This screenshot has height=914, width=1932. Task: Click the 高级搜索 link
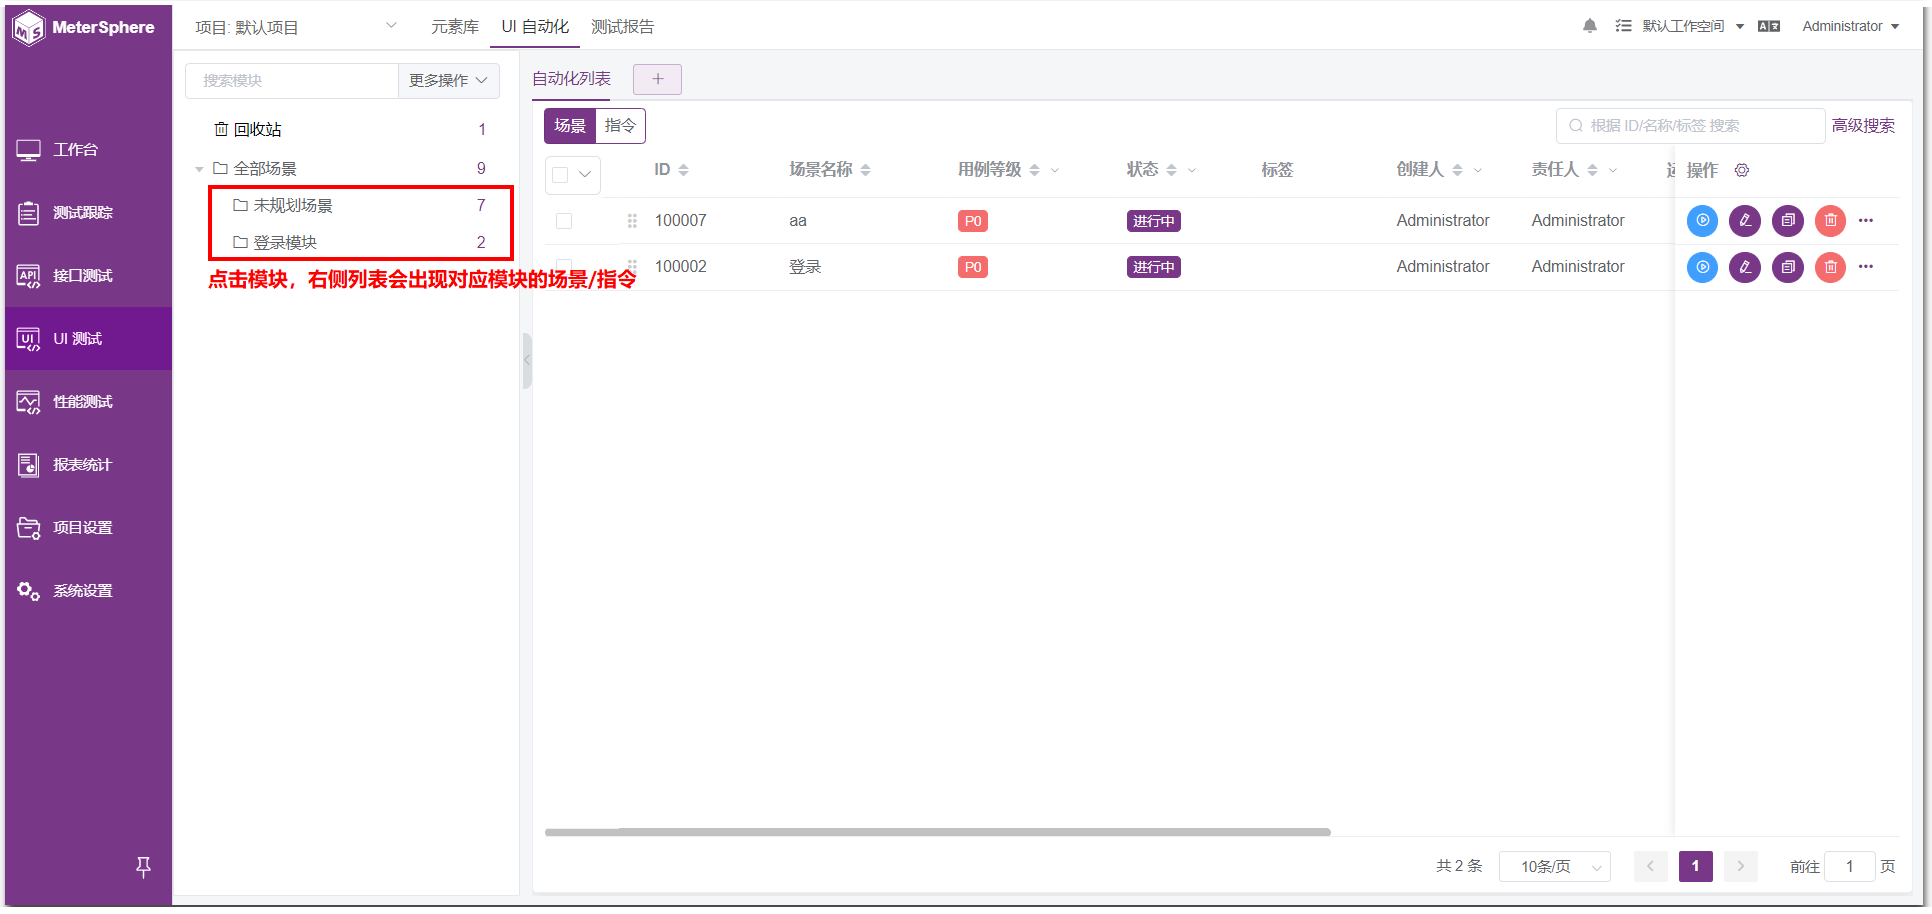tap(1862, 125)
